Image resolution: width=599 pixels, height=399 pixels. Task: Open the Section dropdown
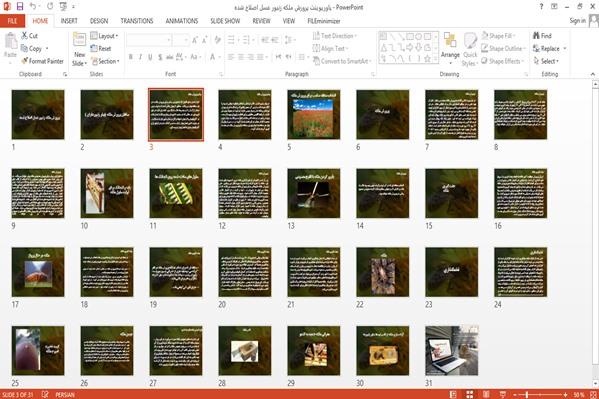105,61
